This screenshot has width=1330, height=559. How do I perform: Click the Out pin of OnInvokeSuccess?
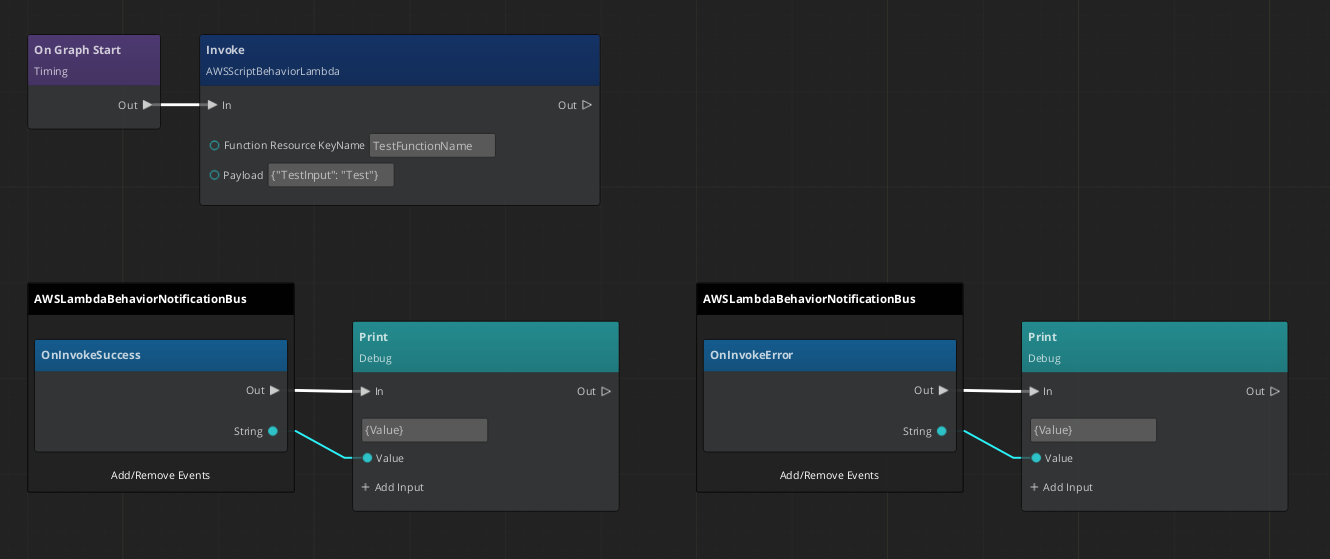click(x=274, y=391)
